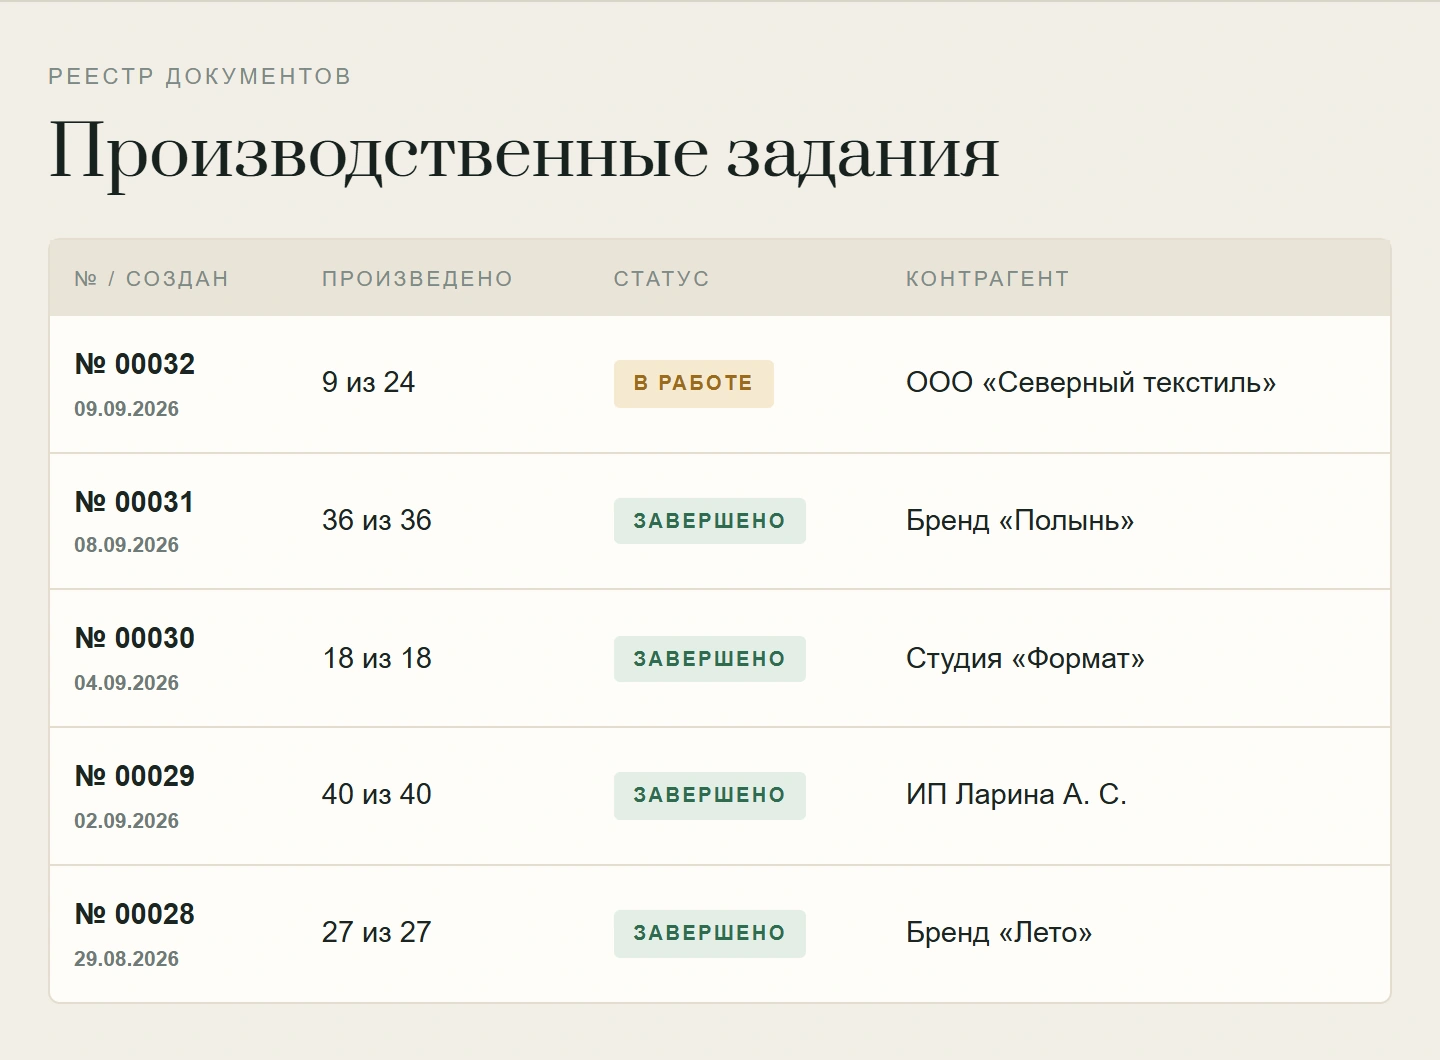Click the date 08.09.2026
The width and height of the screenshot is (1440, 1060).
pos(127,545)
